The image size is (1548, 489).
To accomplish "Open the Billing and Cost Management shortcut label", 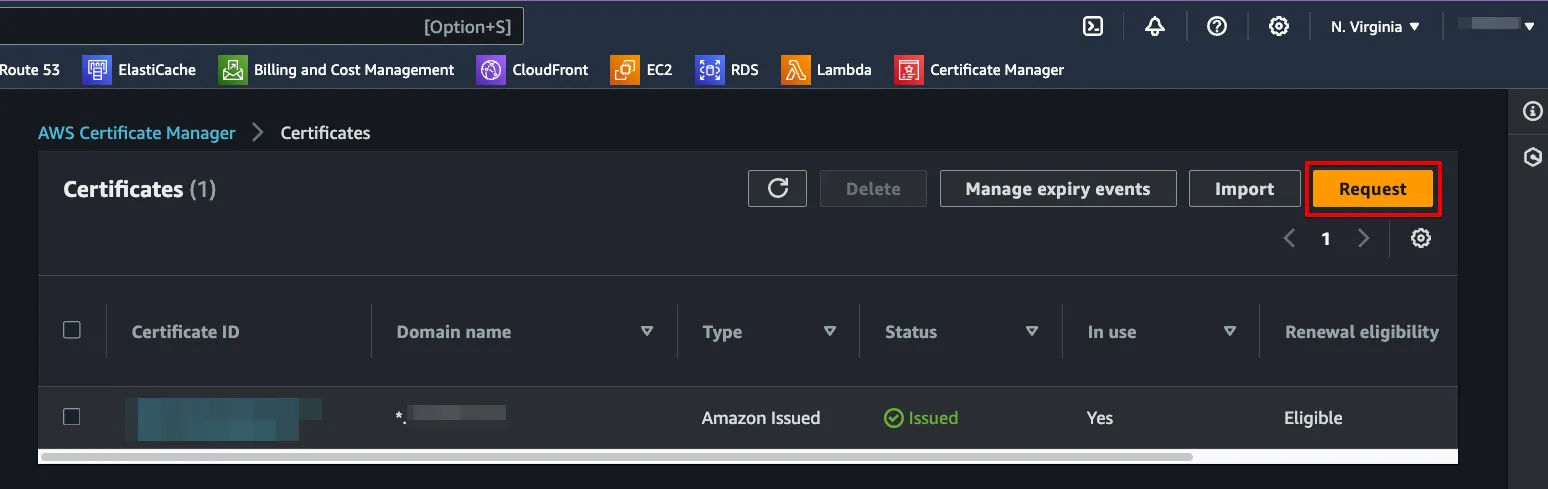I will coord(354,70).
